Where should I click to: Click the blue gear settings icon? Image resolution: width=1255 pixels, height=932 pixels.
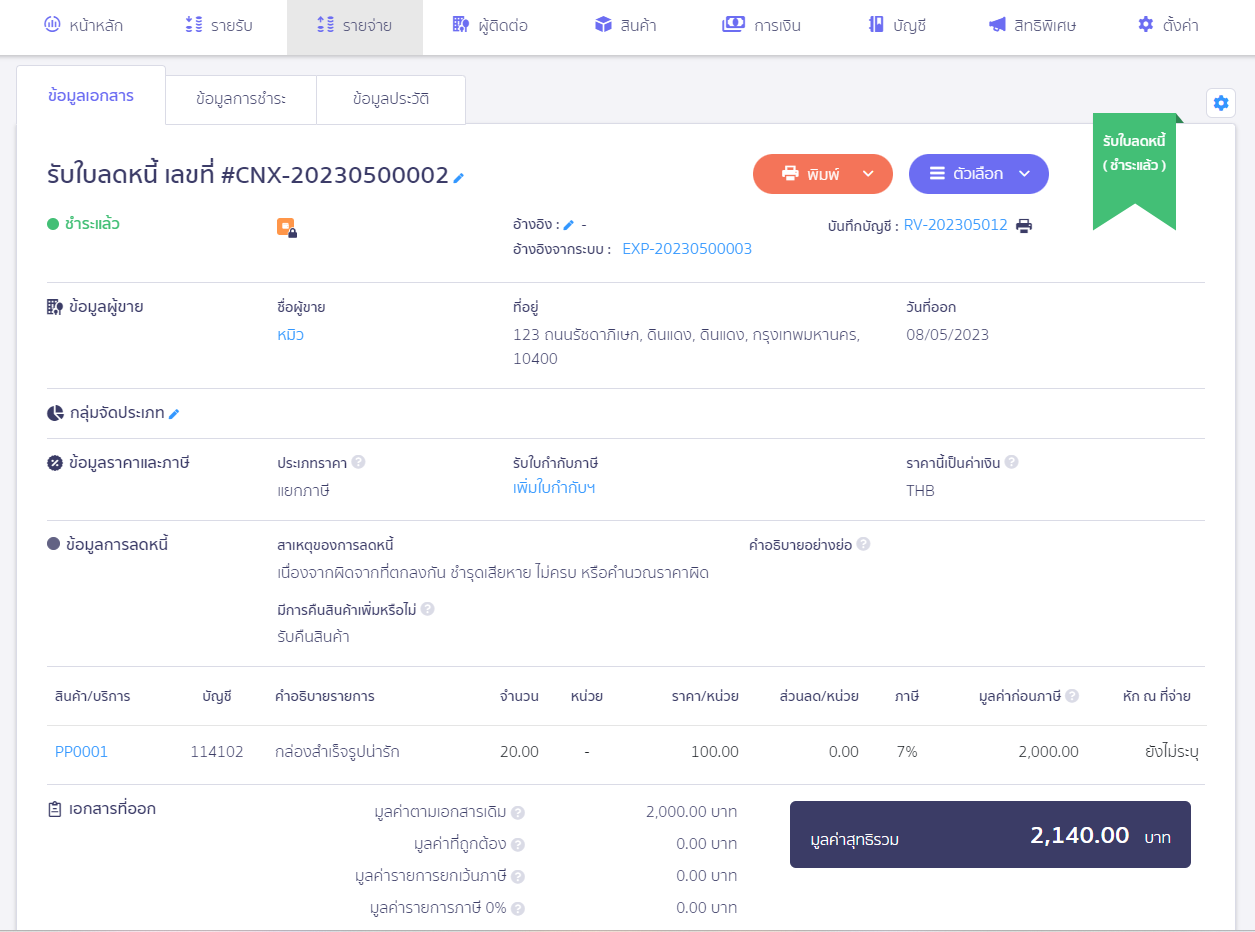1221,103
